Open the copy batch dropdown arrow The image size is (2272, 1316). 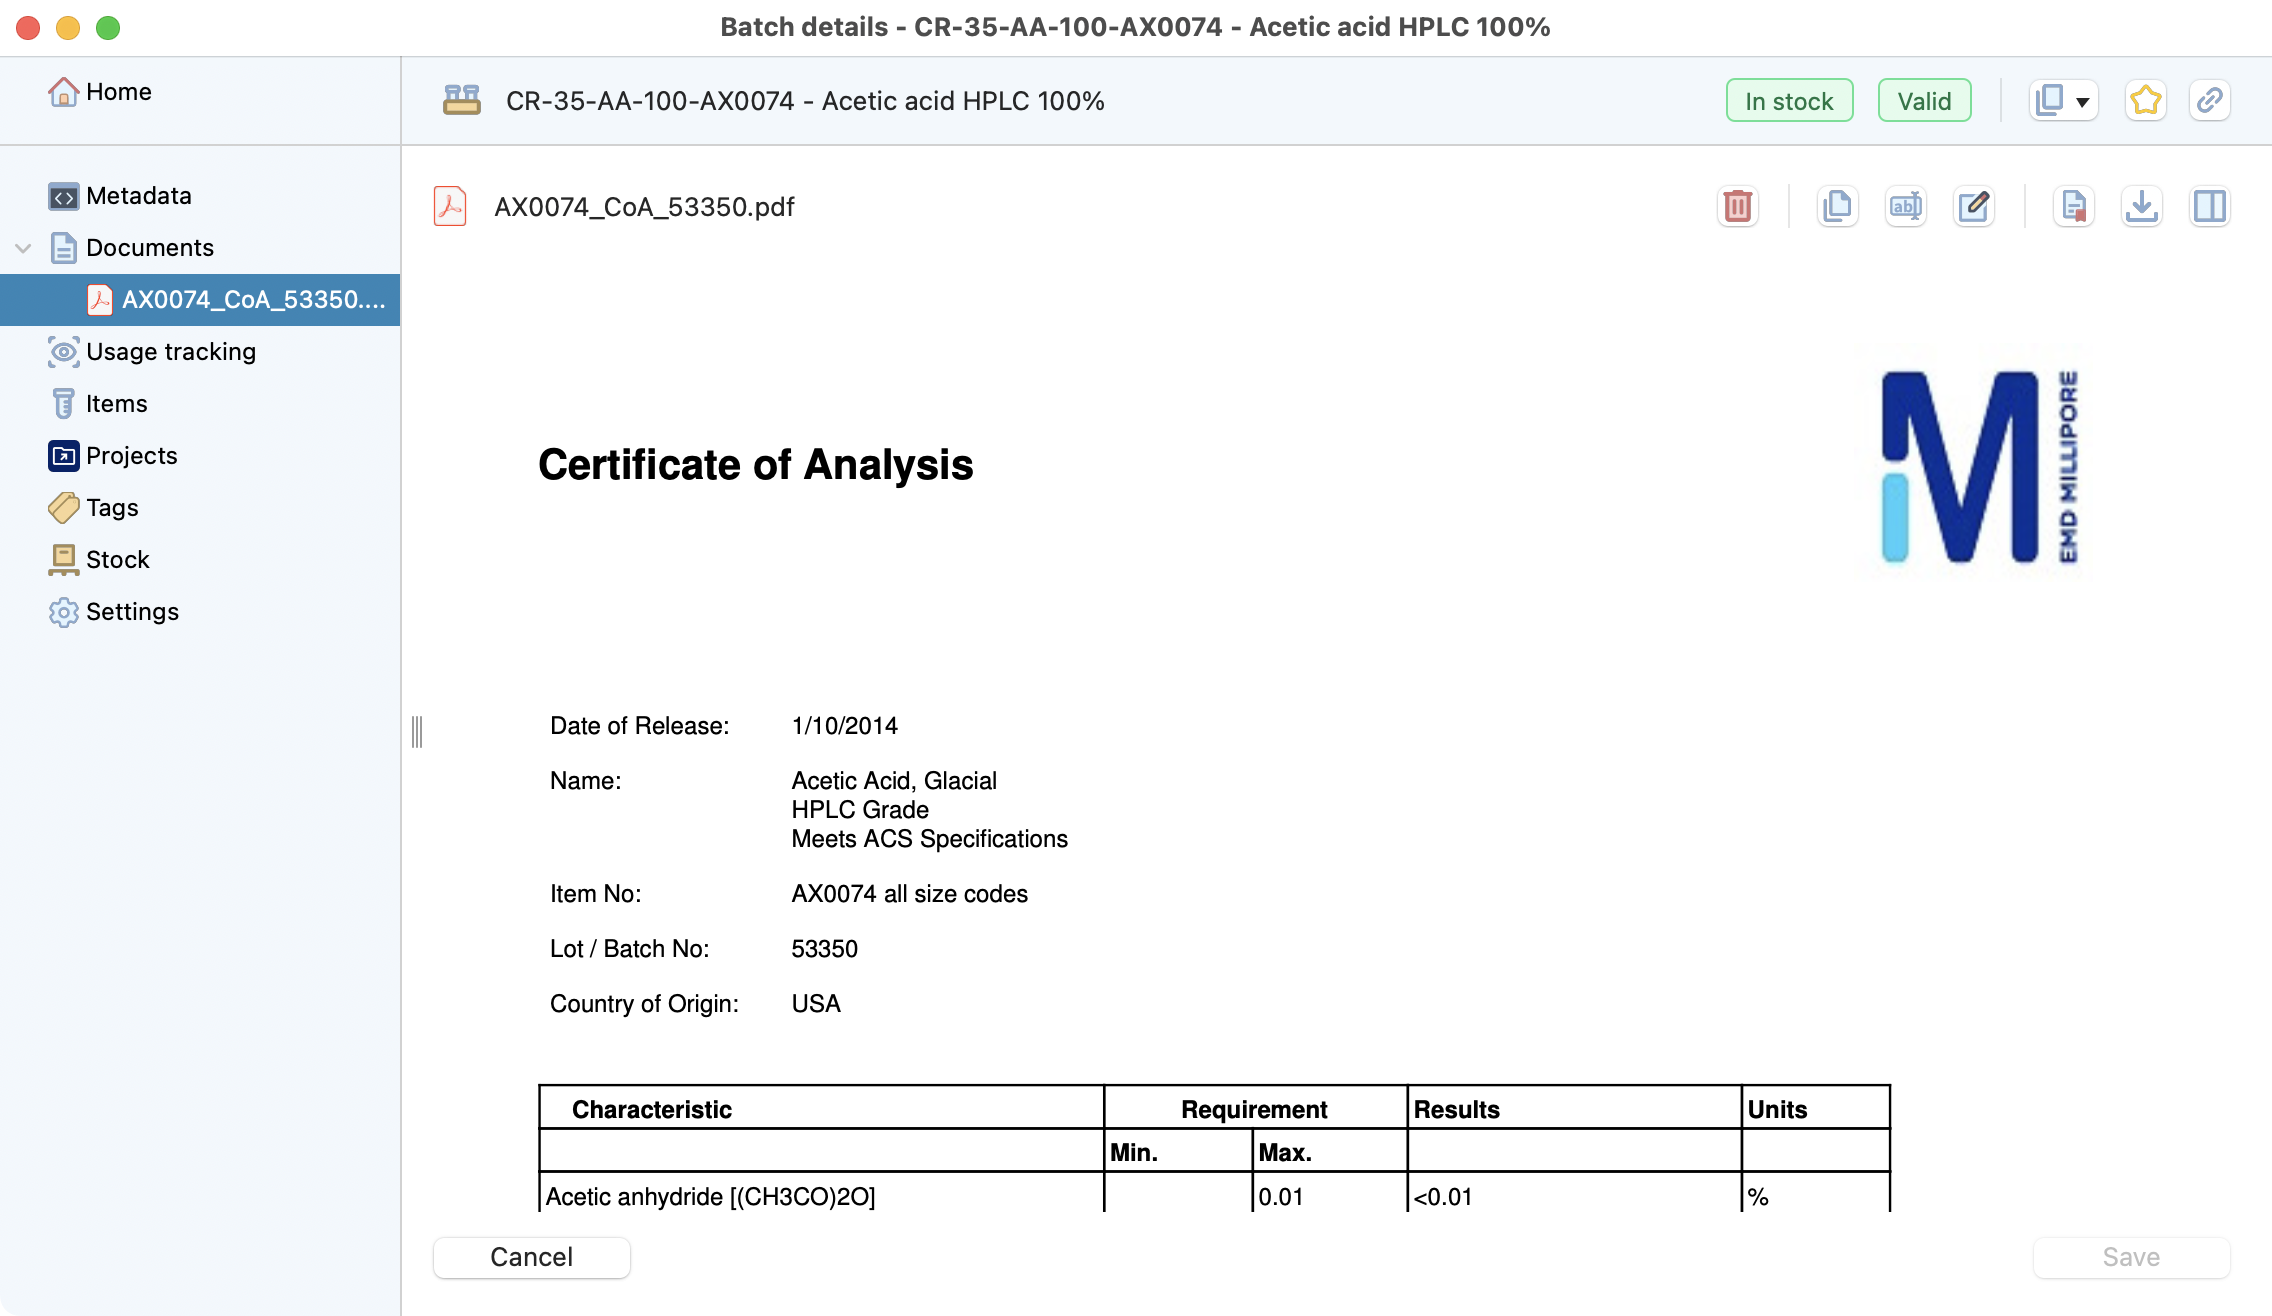pos(2083,102)
